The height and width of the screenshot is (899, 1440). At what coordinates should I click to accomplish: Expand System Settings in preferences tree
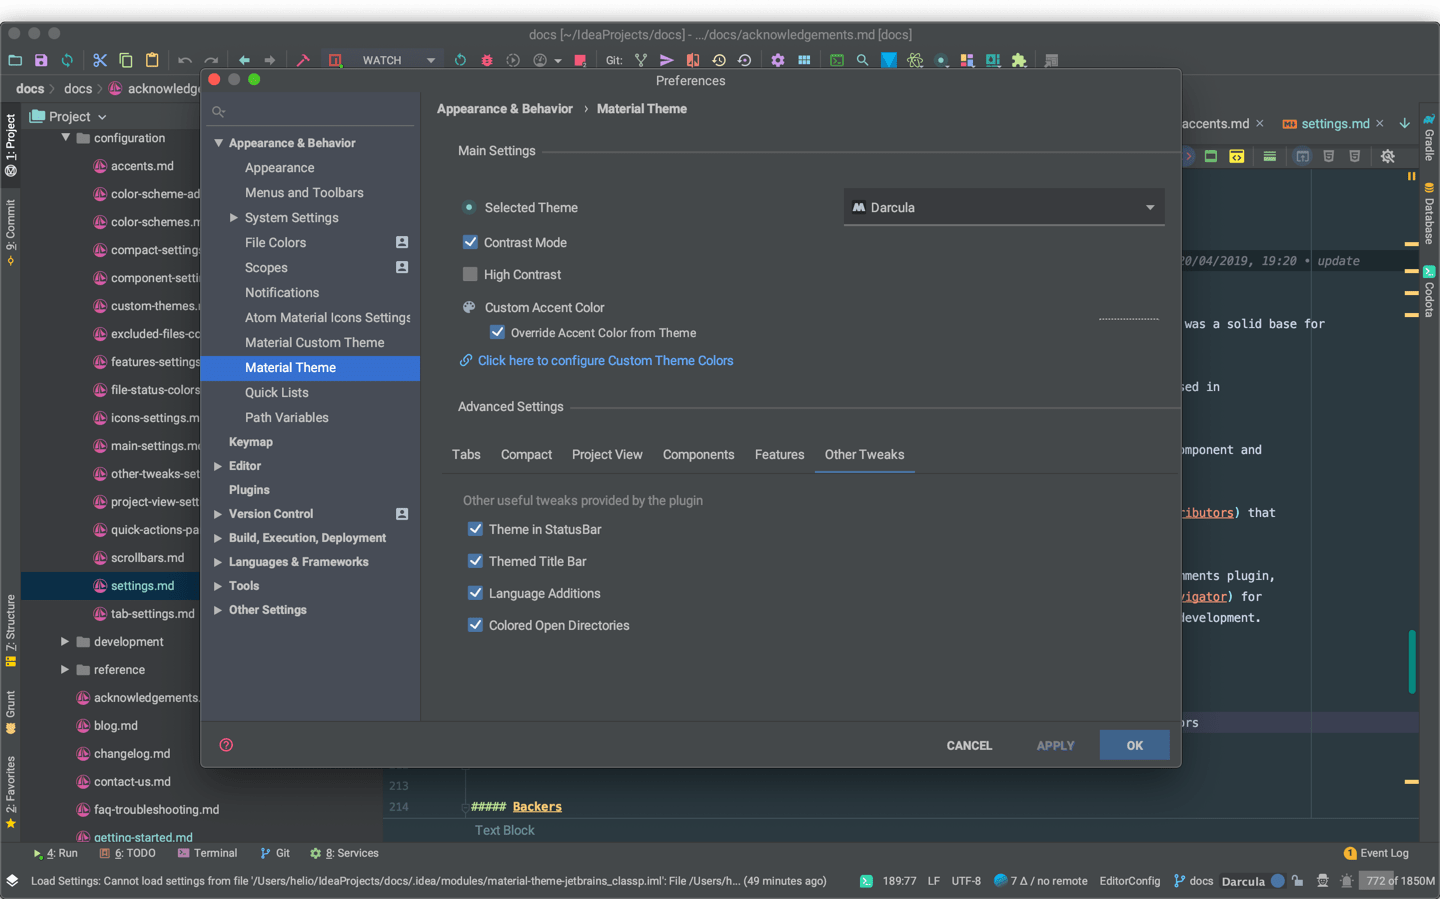pyautogui.click(x=234, y=217)
